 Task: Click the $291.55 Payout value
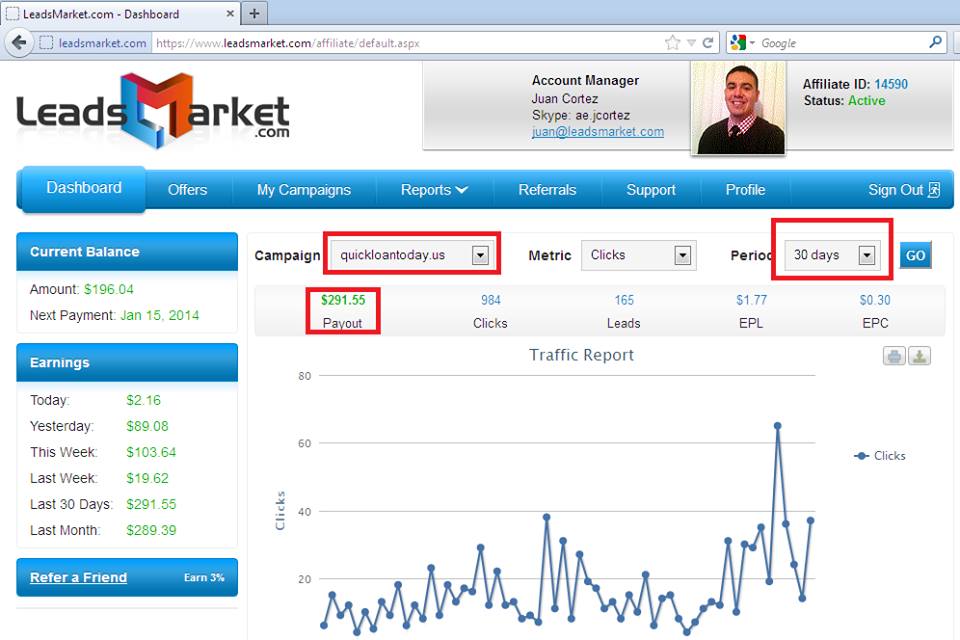click(x=343, y=300)
